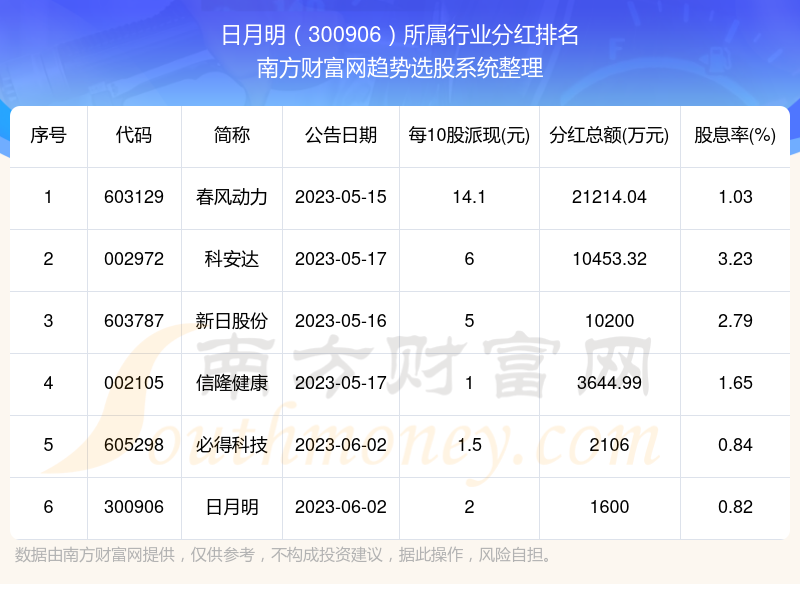Click dividend total 2106

point(609,445)
